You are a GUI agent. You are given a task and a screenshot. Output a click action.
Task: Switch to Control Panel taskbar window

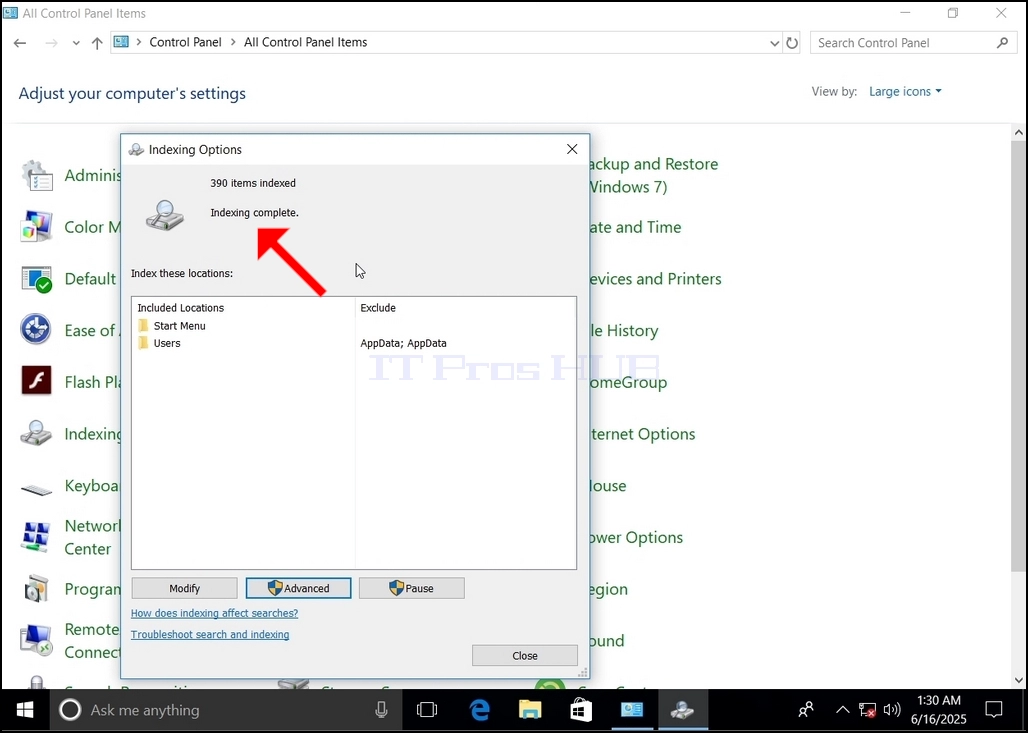(x=632, y=710)
